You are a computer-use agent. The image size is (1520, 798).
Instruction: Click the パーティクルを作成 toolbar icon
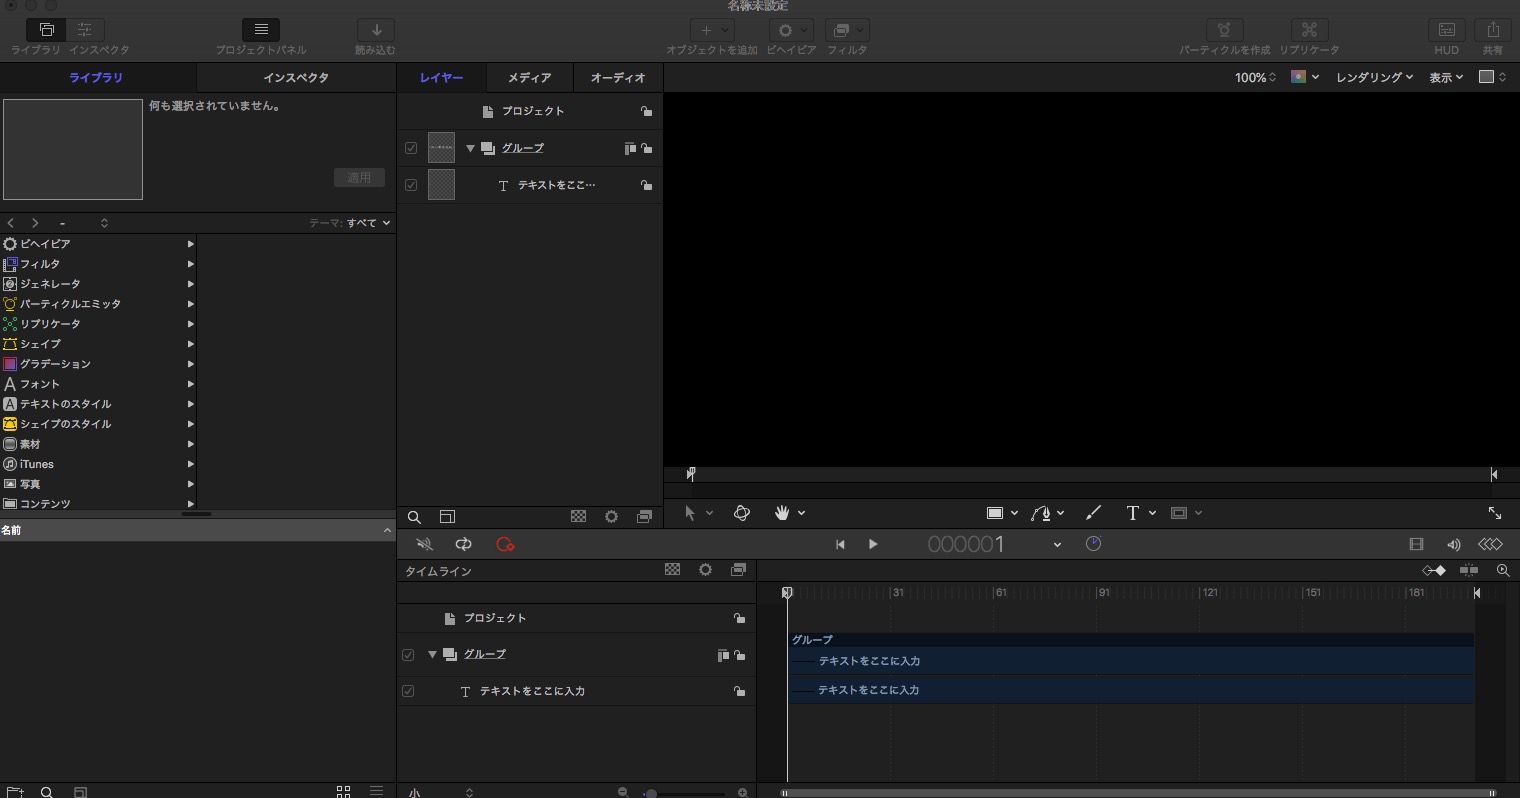click(x=1224, y=29)
